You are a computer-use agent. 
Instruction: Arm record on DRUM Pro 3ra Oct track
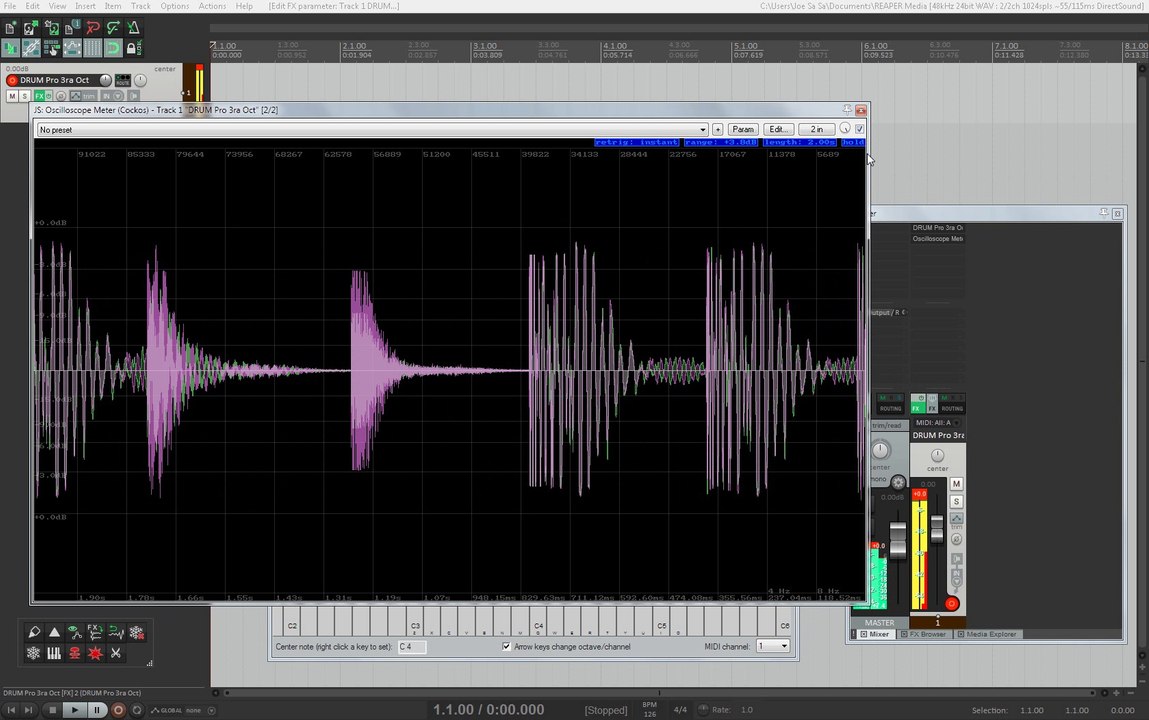pyautogui.click(x=12, y=80)
